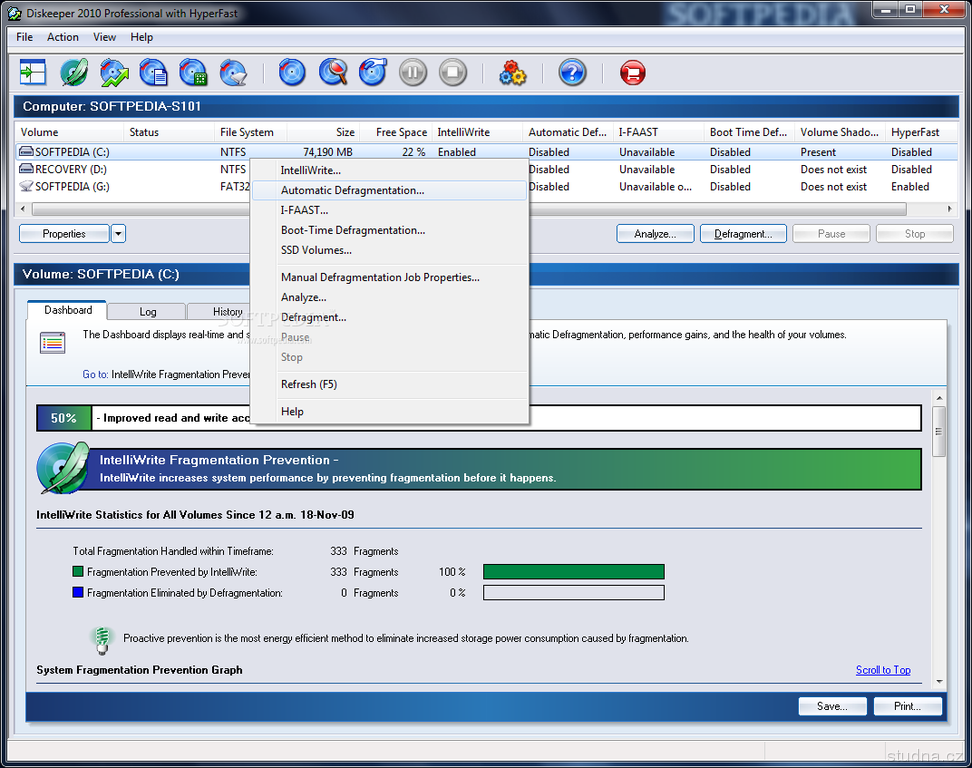Open help via blue question mark icon
Viewport: 972px width, 768px height.
pos(572,72)
